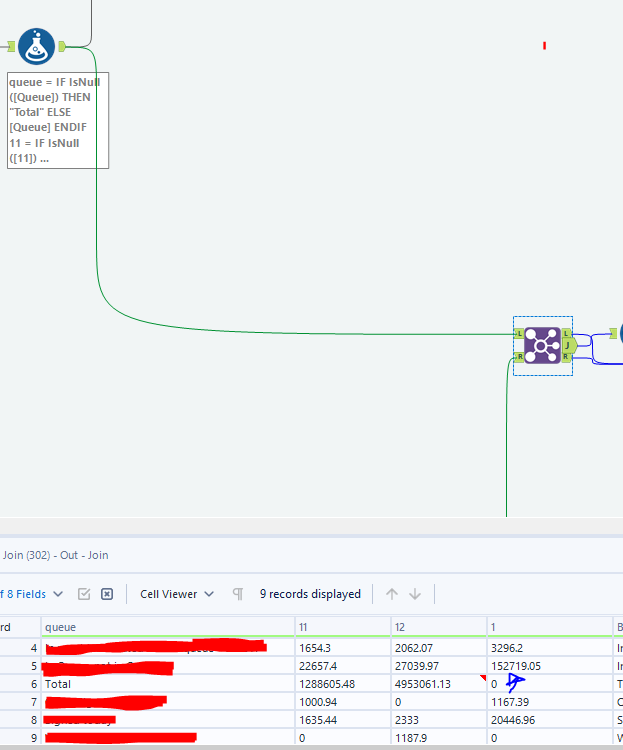
Task: Click the Join tool's L input anchor
Action: click(x=519, y=334)
